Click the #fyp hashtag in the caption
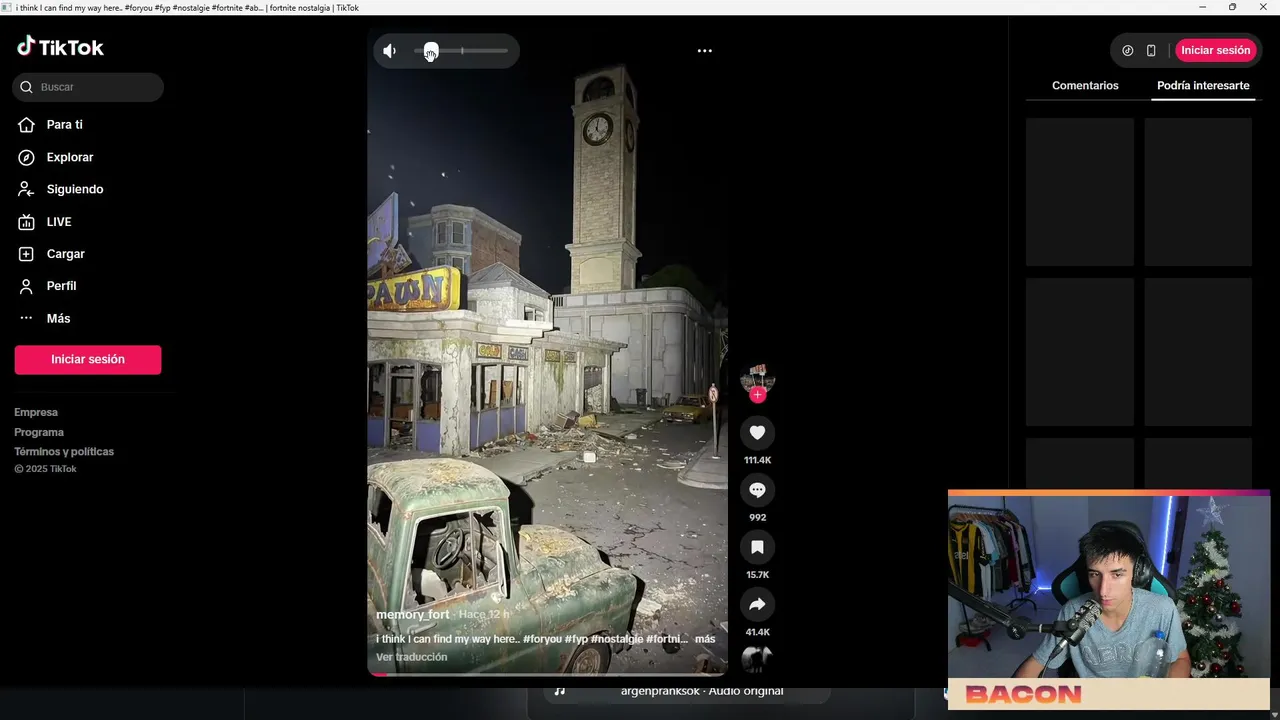Viewport: 1280px width, 720px height. pos(576,639)
